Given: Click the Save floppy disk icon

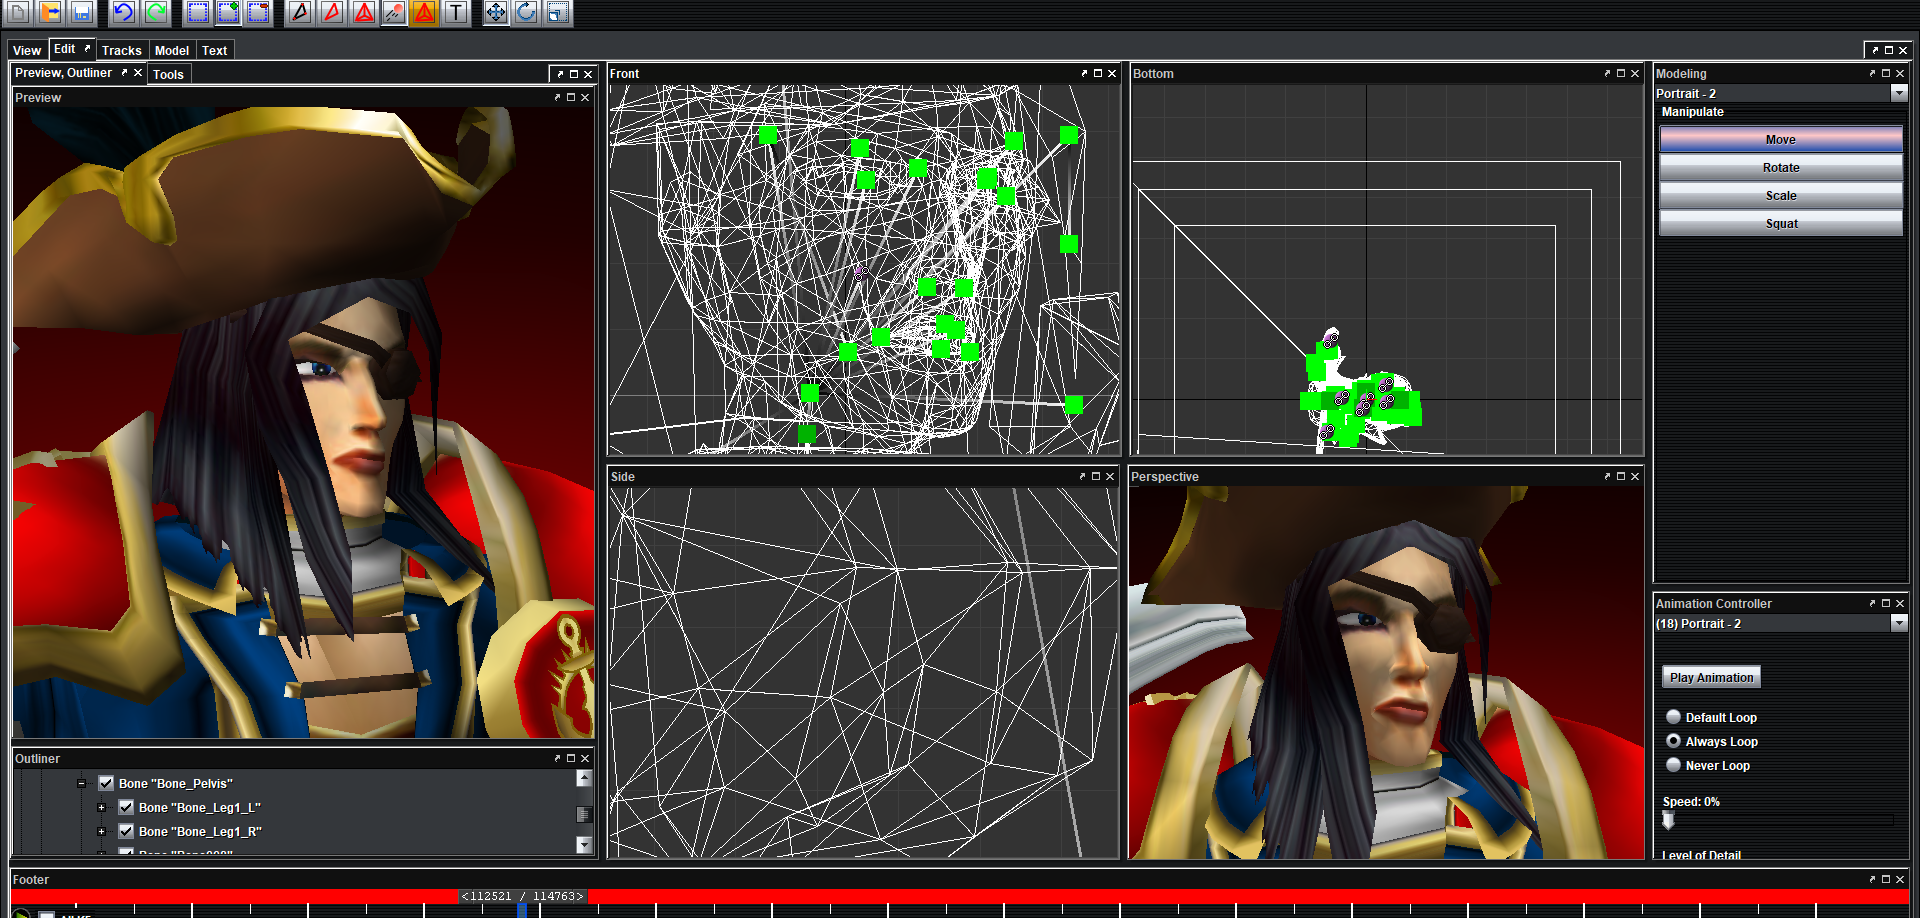Looking at the screenshot, I should tap(82, 12).
